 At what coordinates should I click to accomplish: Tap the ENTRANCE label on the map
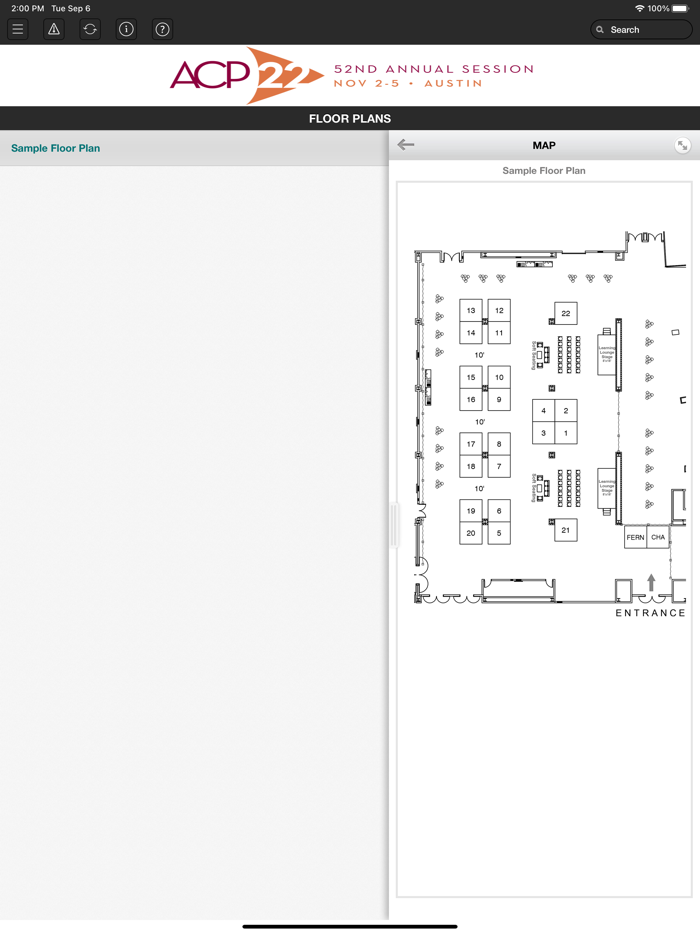(650, 613)
